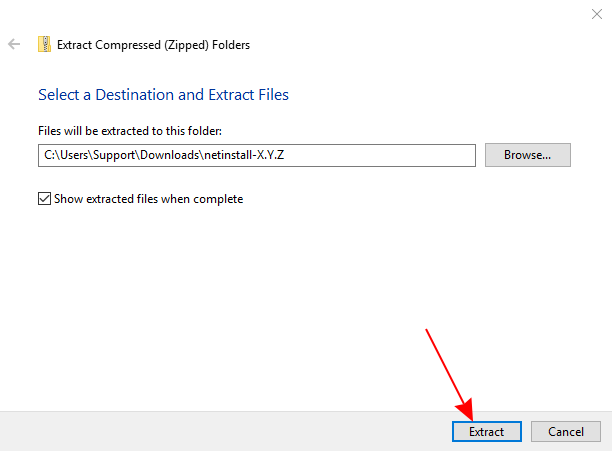The image size is (612, 451).
Task: Click the back arrow in the title bar
Action: click(14, 45)
